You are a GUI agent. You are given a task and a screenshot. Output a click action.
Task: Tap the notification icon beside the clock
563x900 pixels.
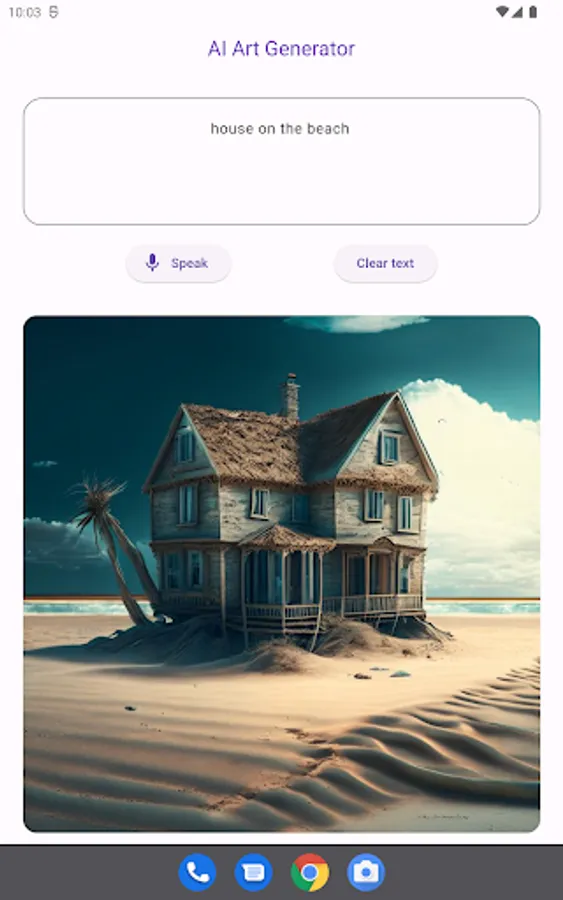pos(53,12)
